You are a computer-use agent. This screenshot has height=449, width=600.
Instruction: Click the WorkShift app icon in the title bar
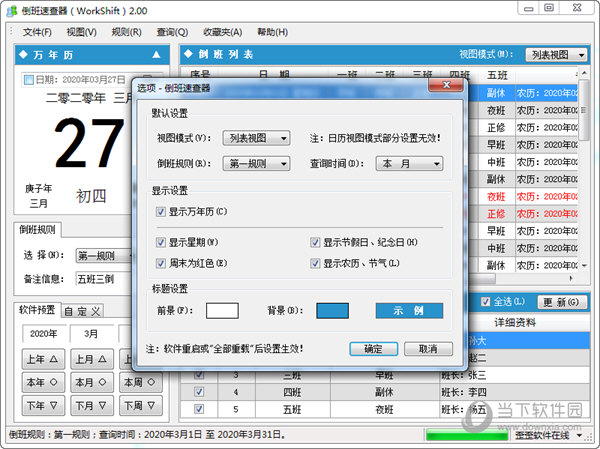click(12, 11)
